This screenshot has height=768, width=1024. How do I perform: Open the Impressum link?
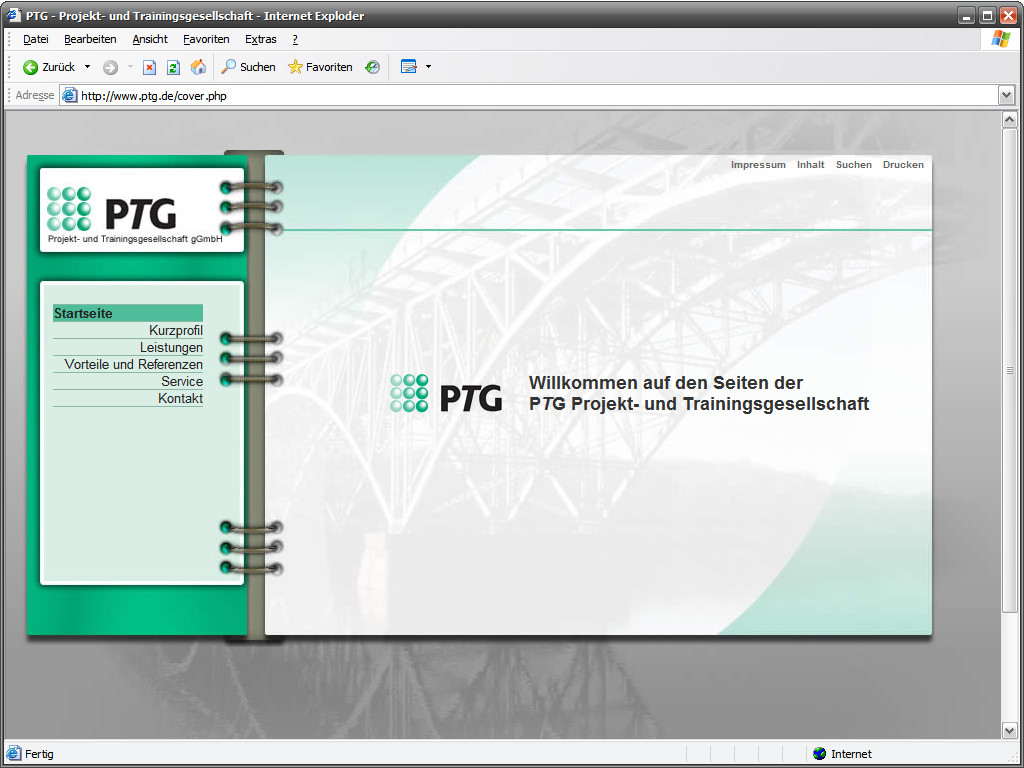coord(758,165)
